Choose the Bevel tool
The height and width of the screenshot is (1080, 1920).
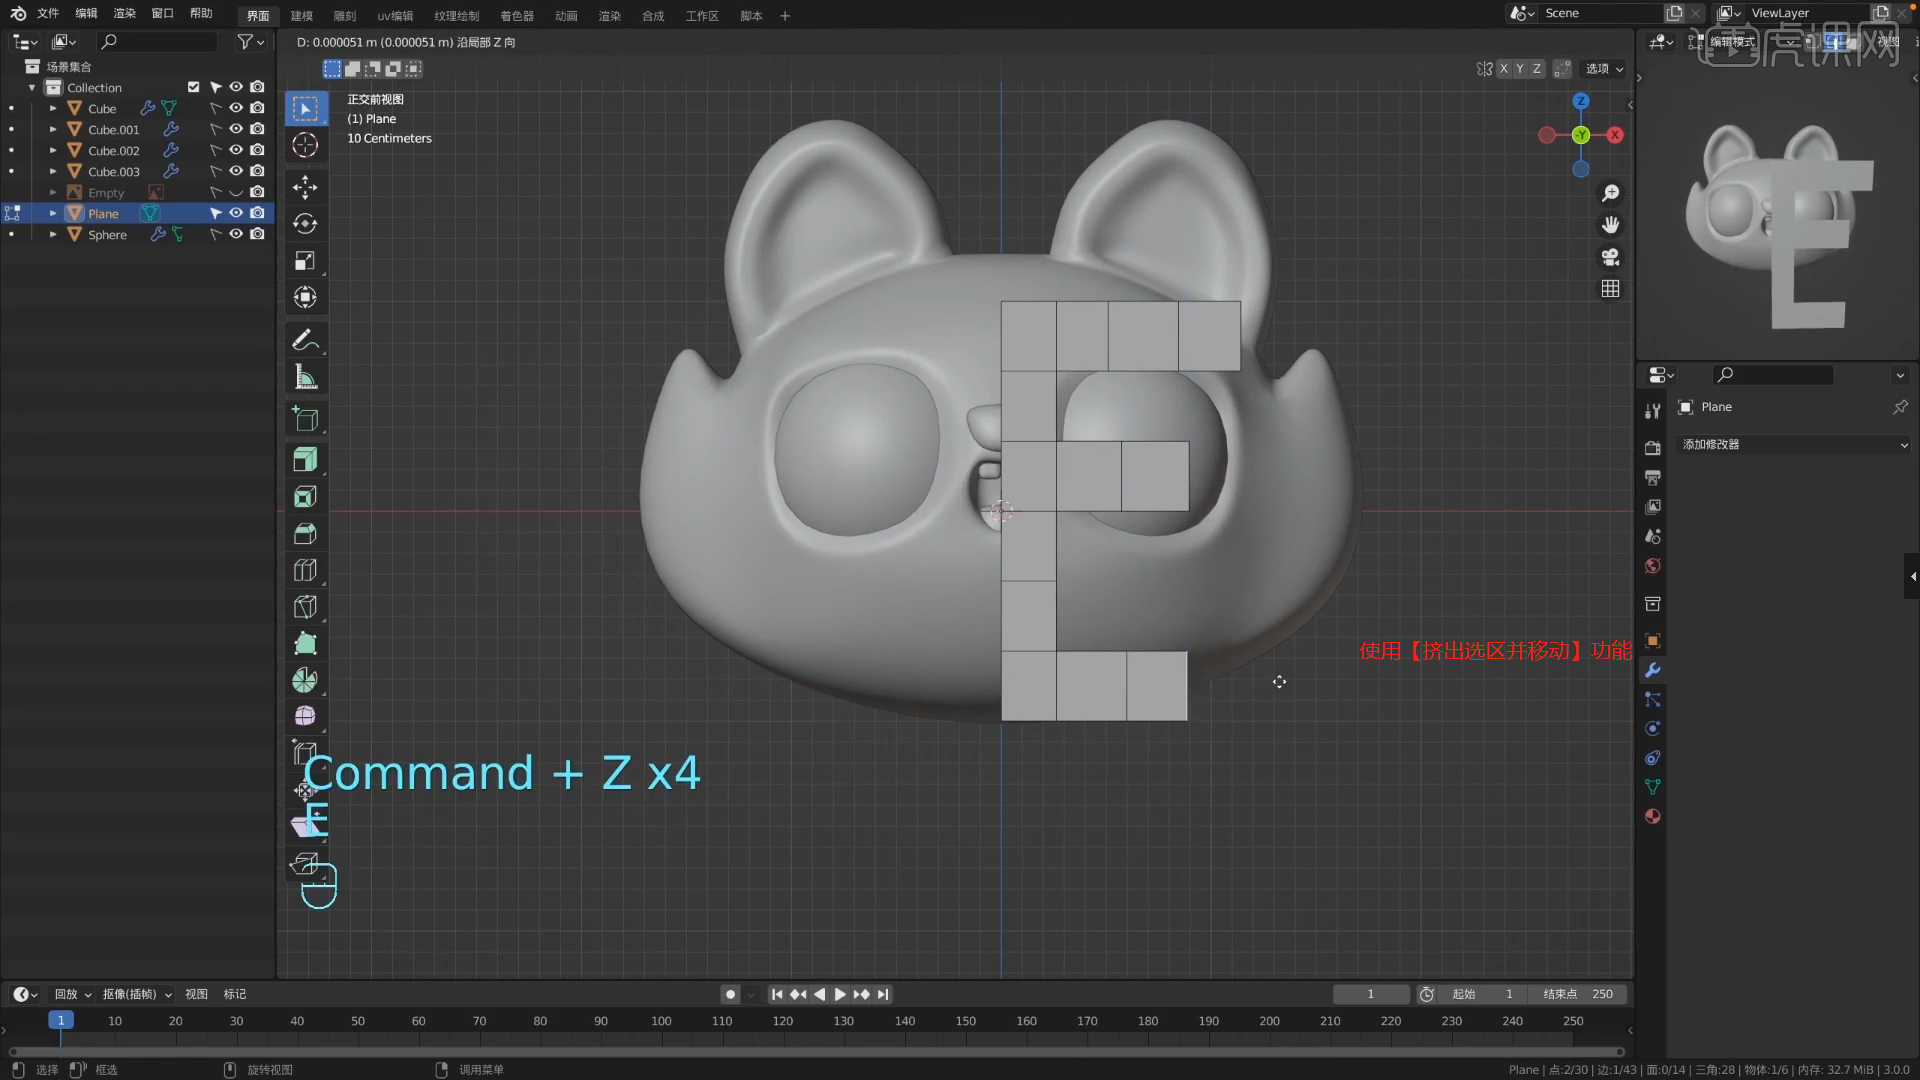coord(305,533)
